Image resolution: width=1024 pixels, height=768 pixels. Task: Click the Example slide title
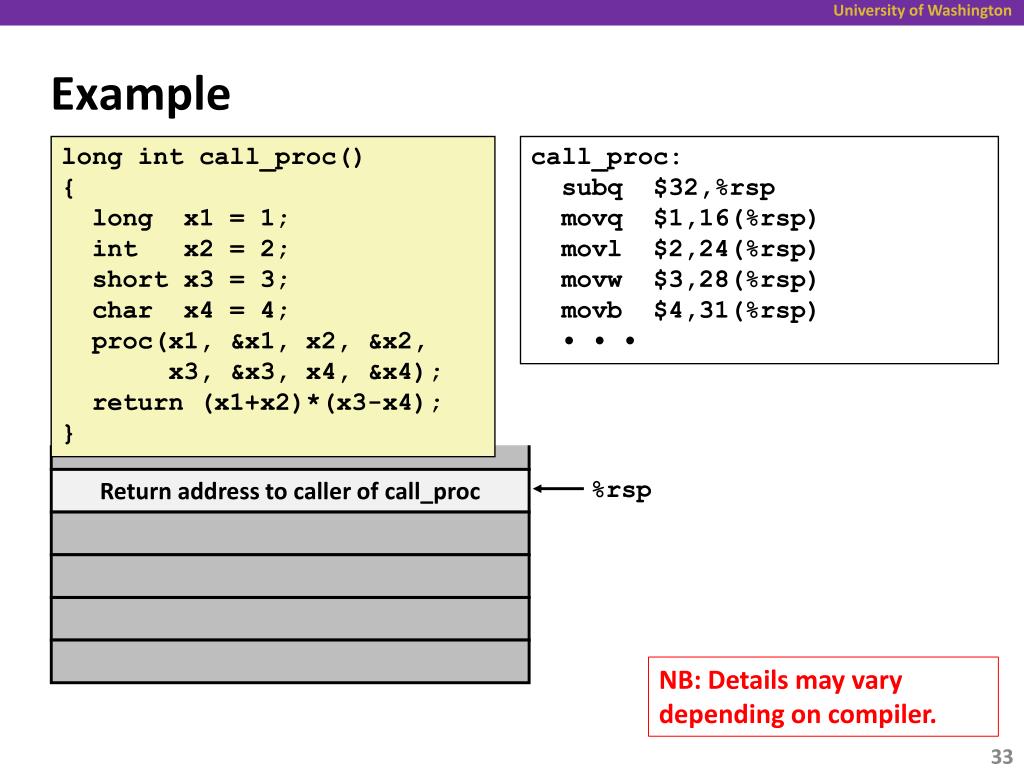click(141, 95)
